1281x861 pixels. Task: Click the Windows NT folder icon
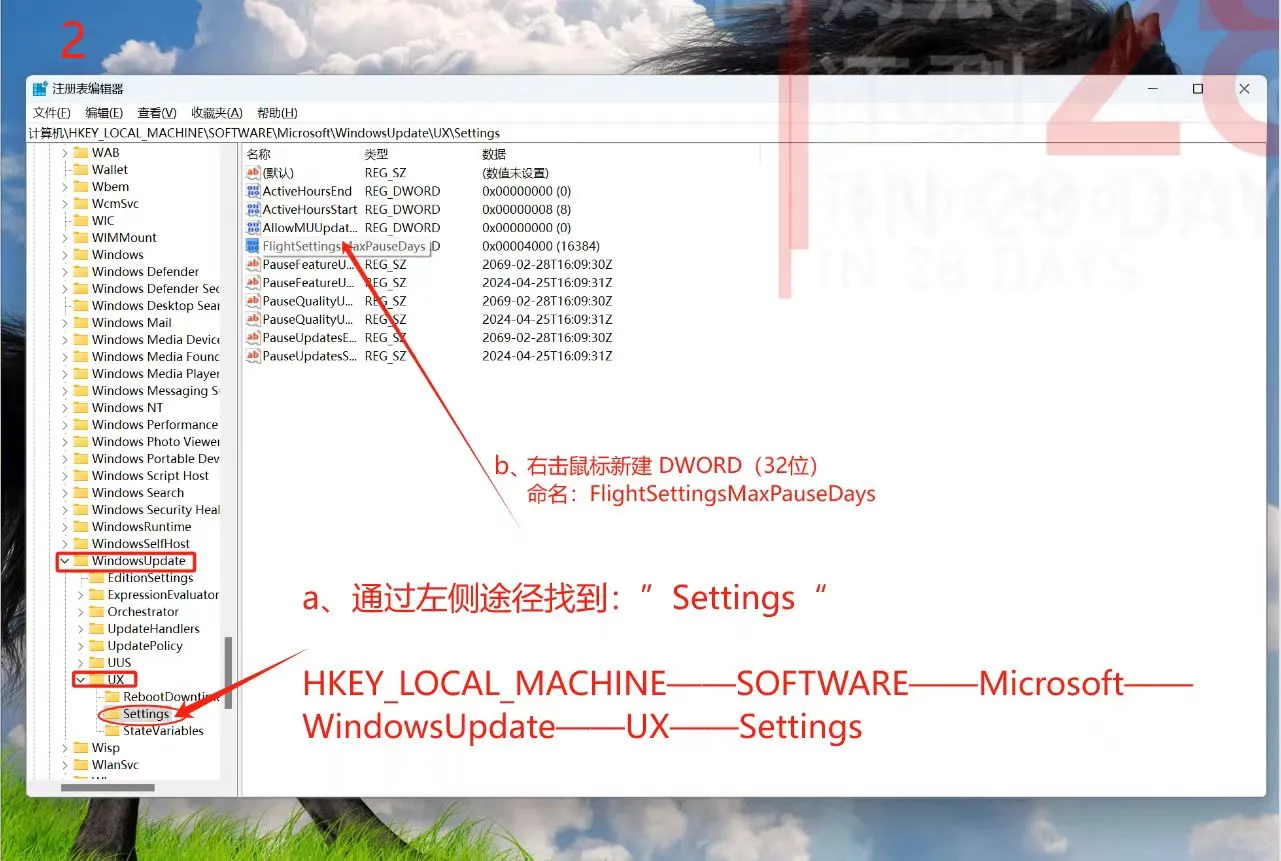point(81,408)
